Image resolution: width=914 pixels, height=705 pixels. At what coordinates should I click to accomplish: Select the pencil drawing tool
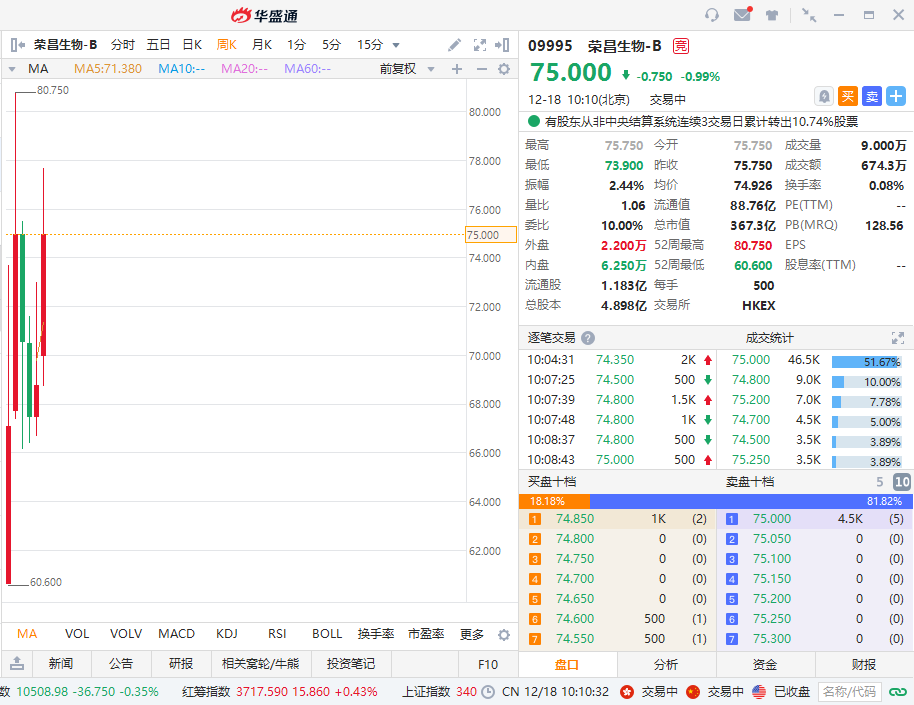(x=454, y=45)
